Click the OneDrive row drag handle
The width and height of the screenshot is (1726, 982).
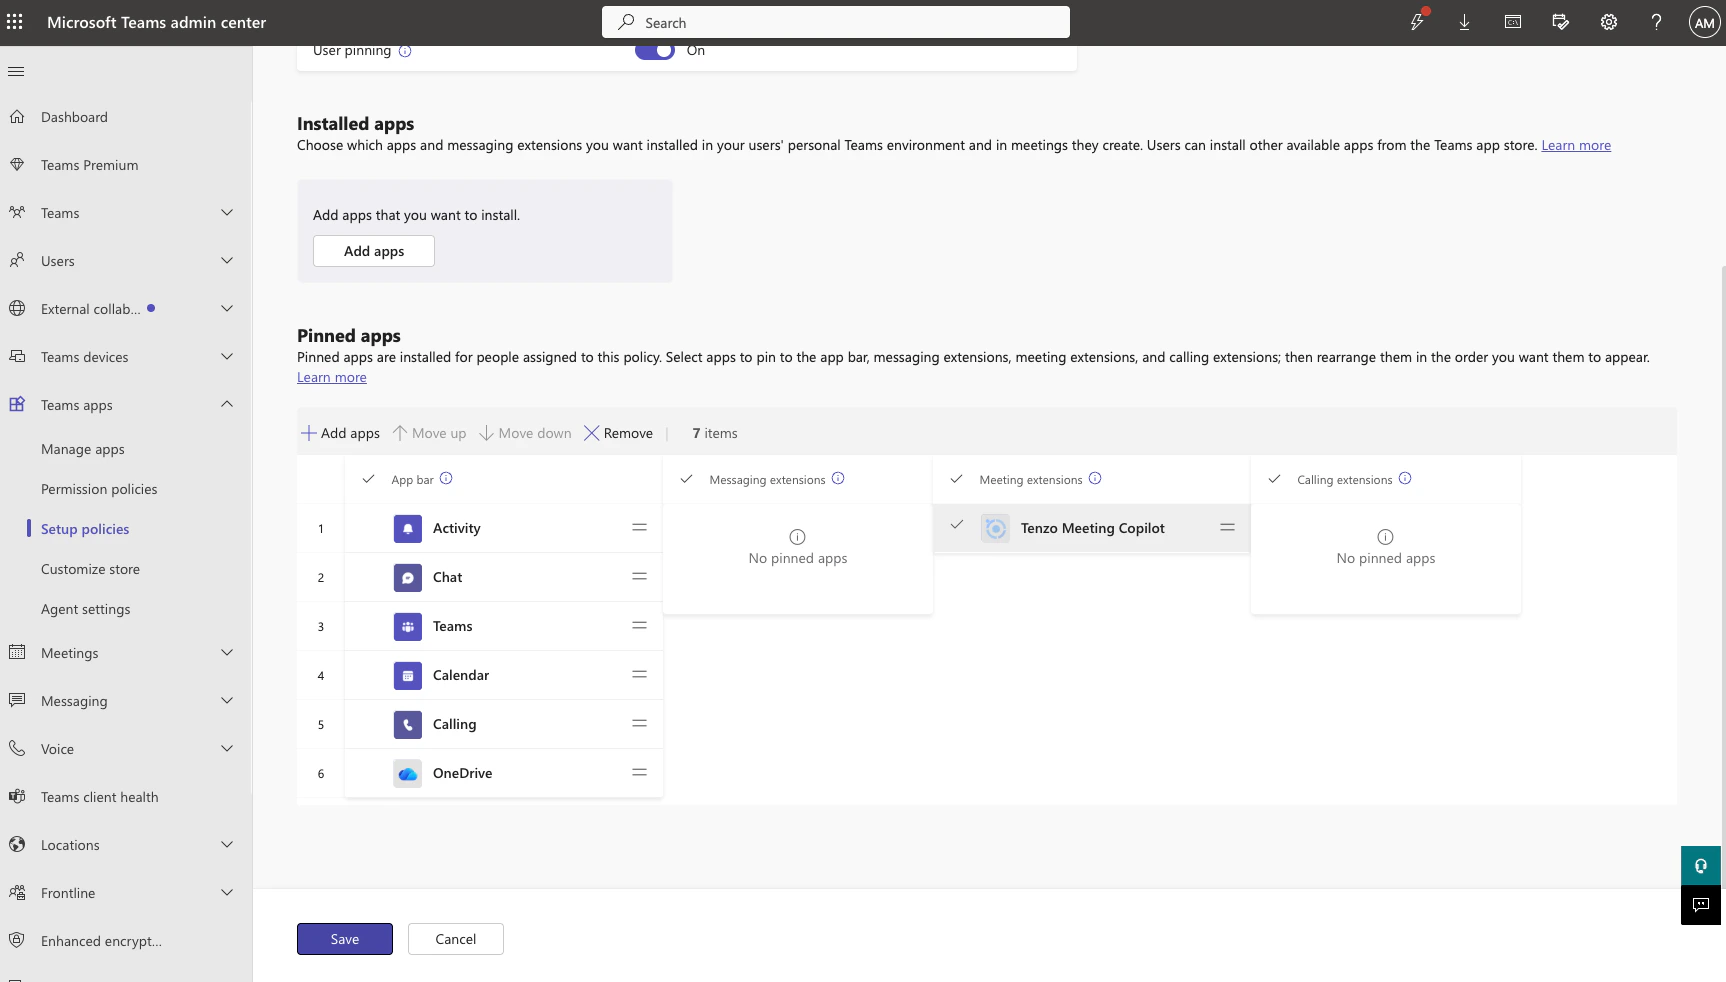tap(639, 772)
